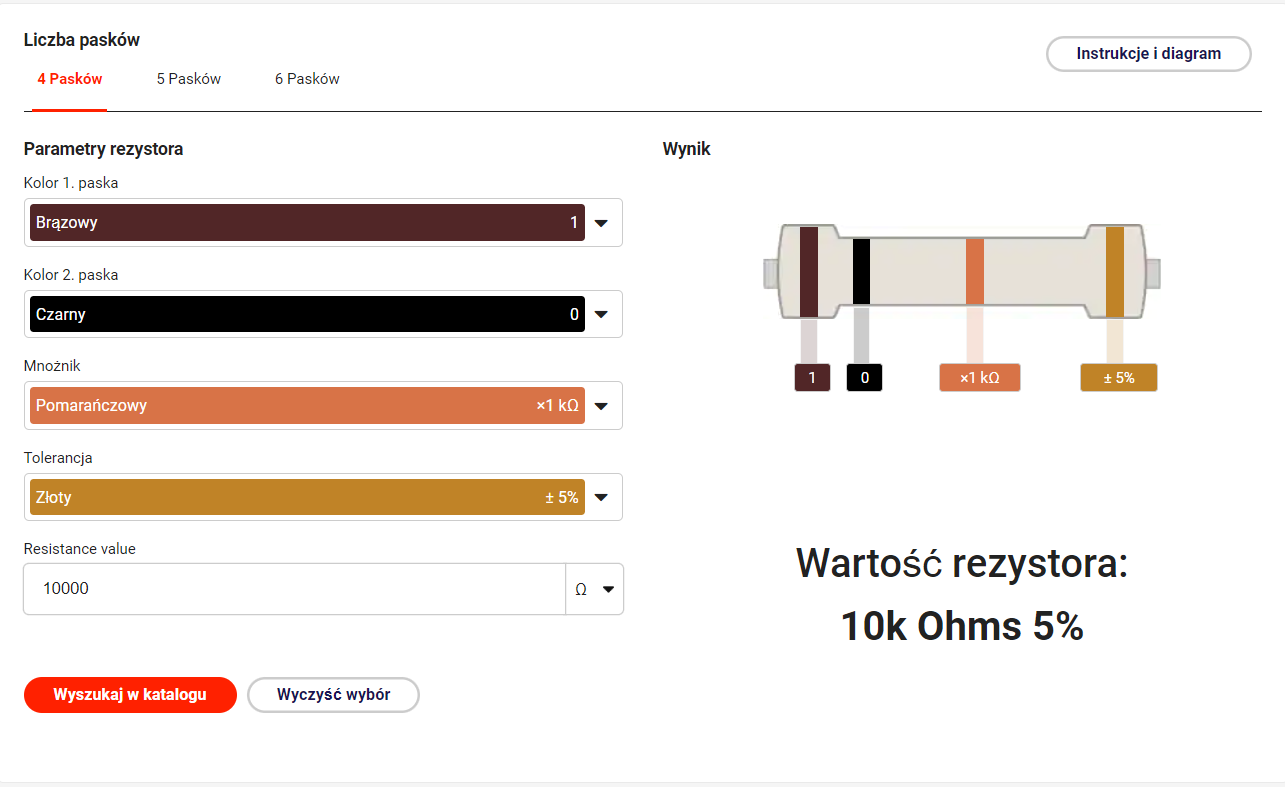Click the gold tolerance band on resistor
The height and width of the screenshot is (787, 1285).
coord(1115,272)
